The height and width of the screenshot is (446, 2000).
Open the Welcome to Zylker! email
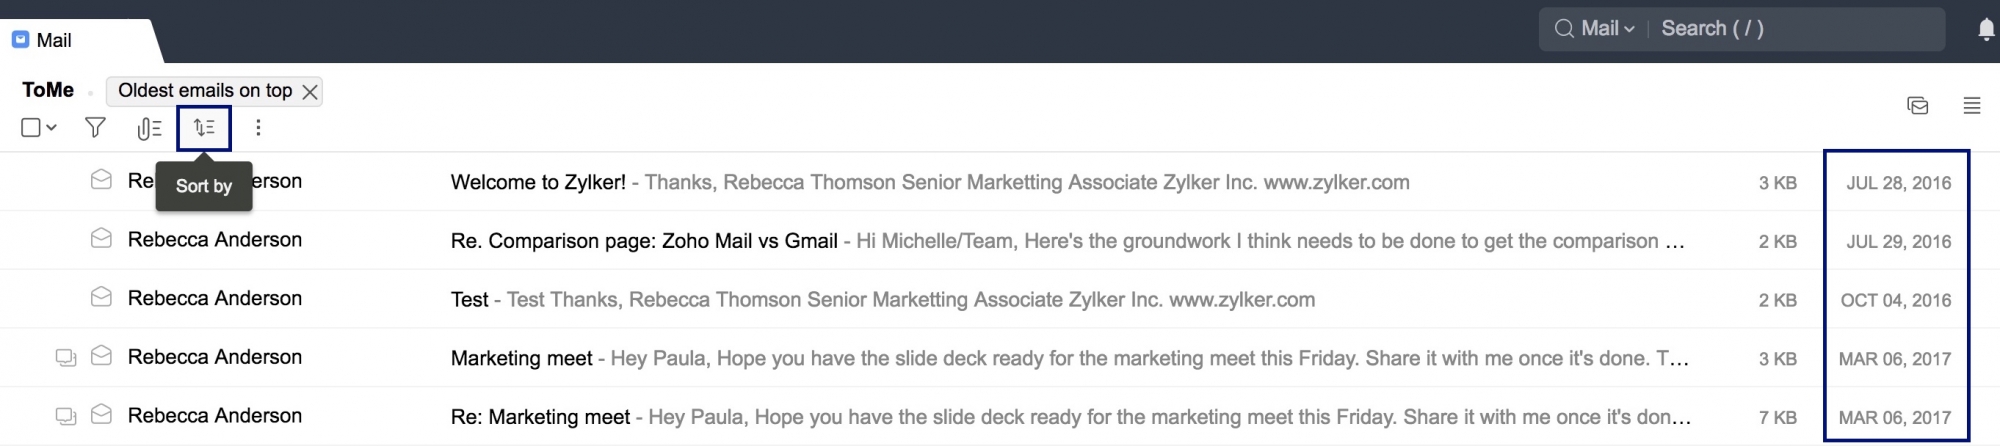click(x=538, y=183)
